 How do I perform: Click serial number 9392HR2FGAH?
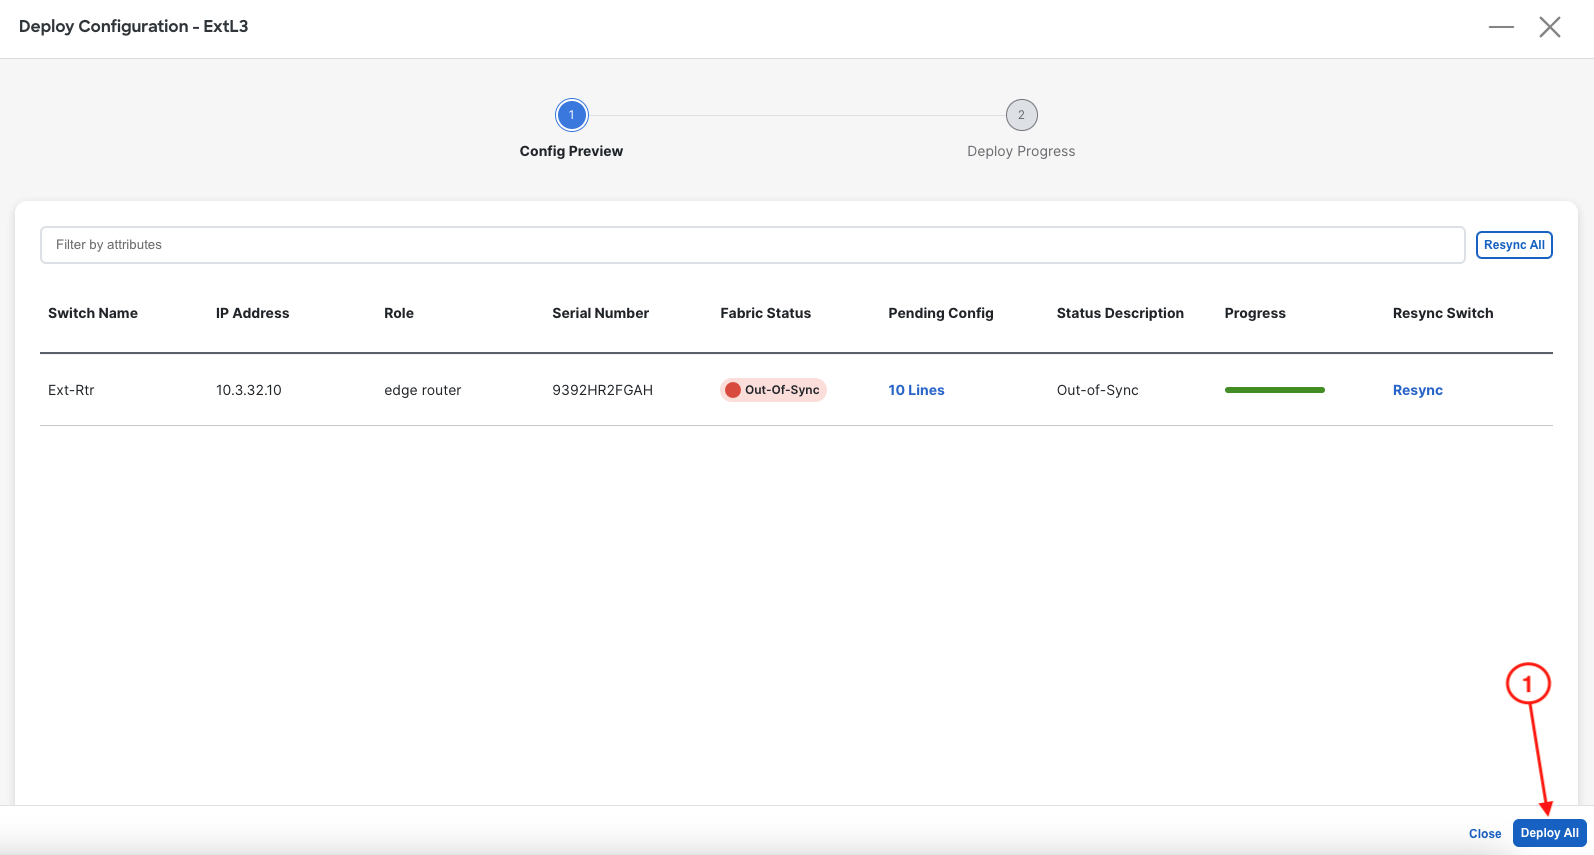coord(602,390)
